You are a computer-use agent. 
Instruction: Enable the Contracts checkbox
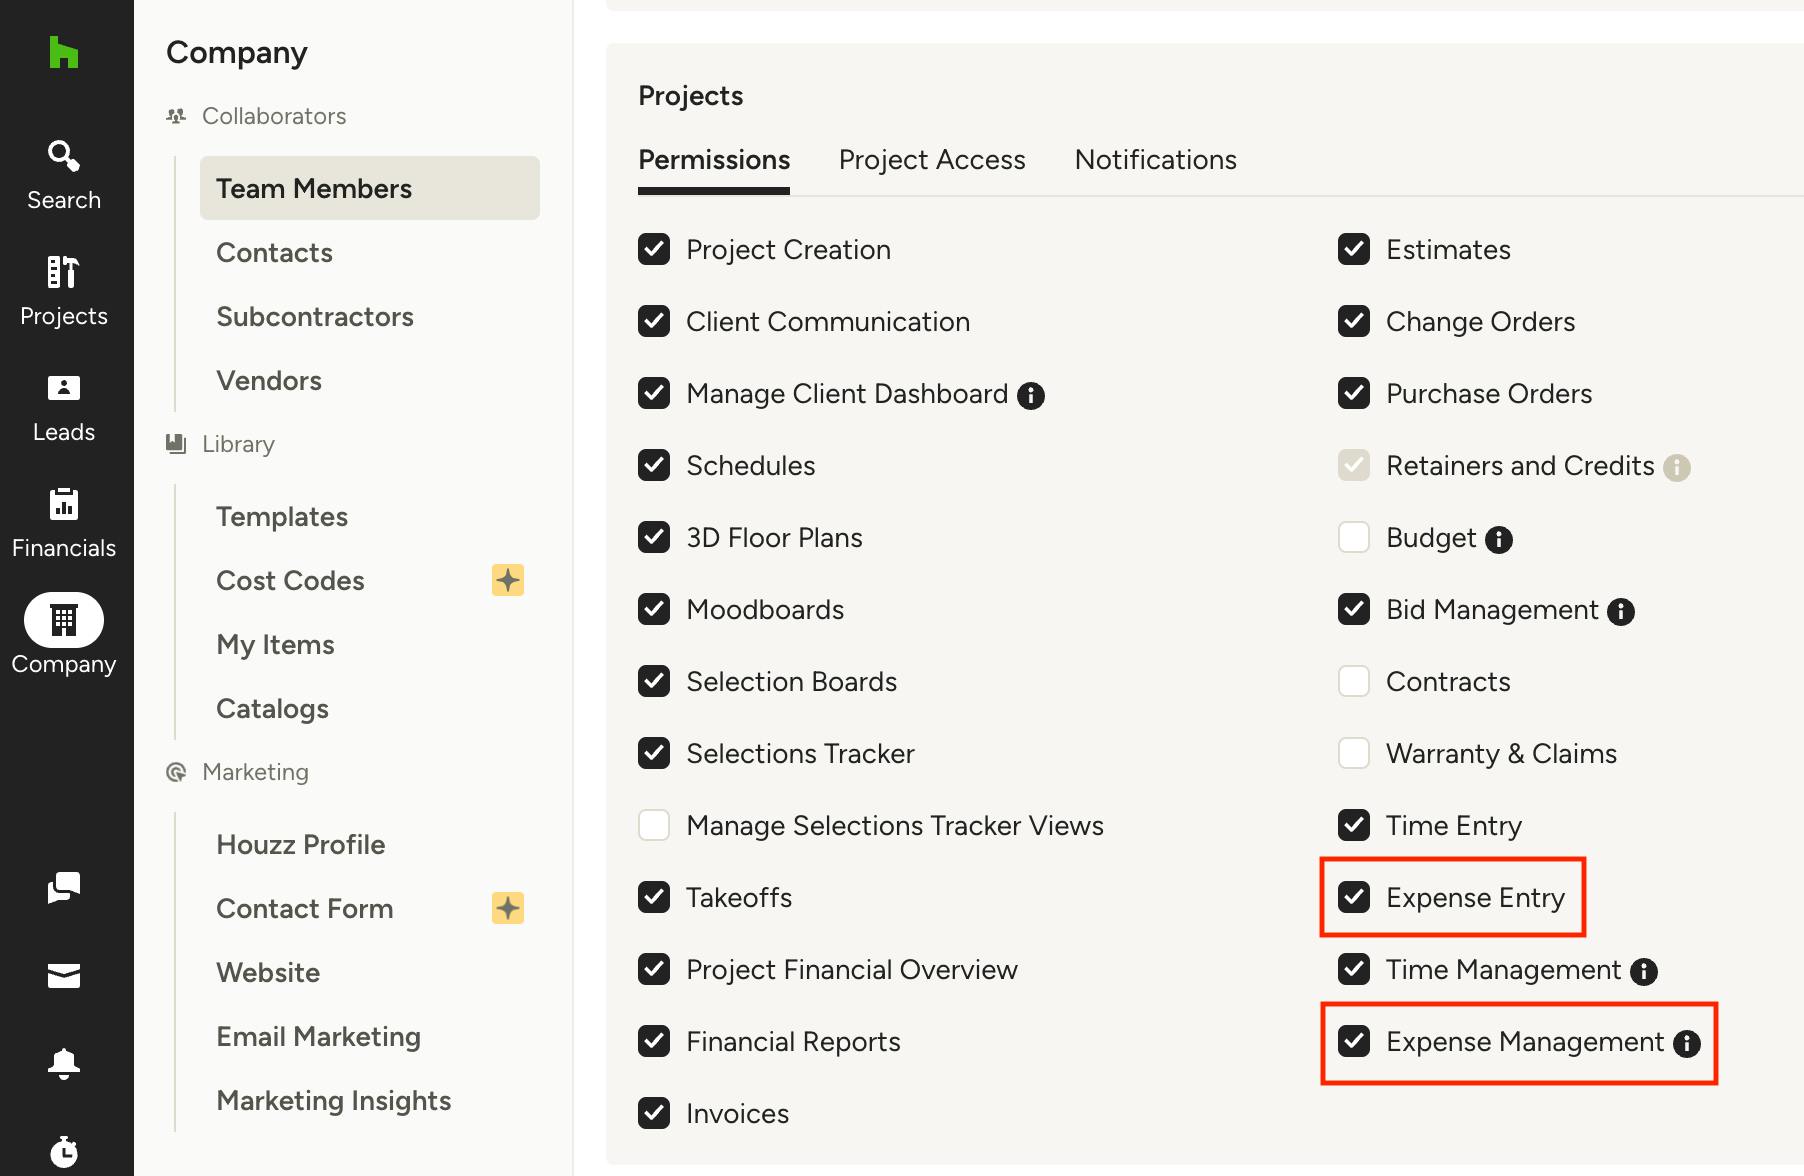pyautogui.click(x=1354, y=681)
